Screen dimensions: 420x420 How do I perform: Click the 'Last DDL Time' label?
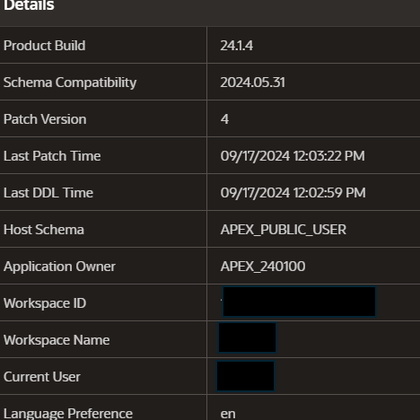(x=48, y=193)
